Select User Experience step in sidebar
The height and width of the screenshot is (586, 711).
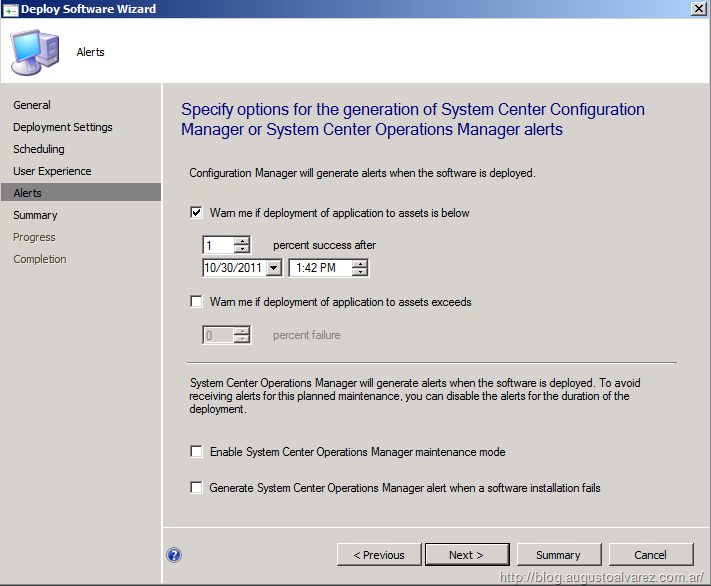(52, 171)
